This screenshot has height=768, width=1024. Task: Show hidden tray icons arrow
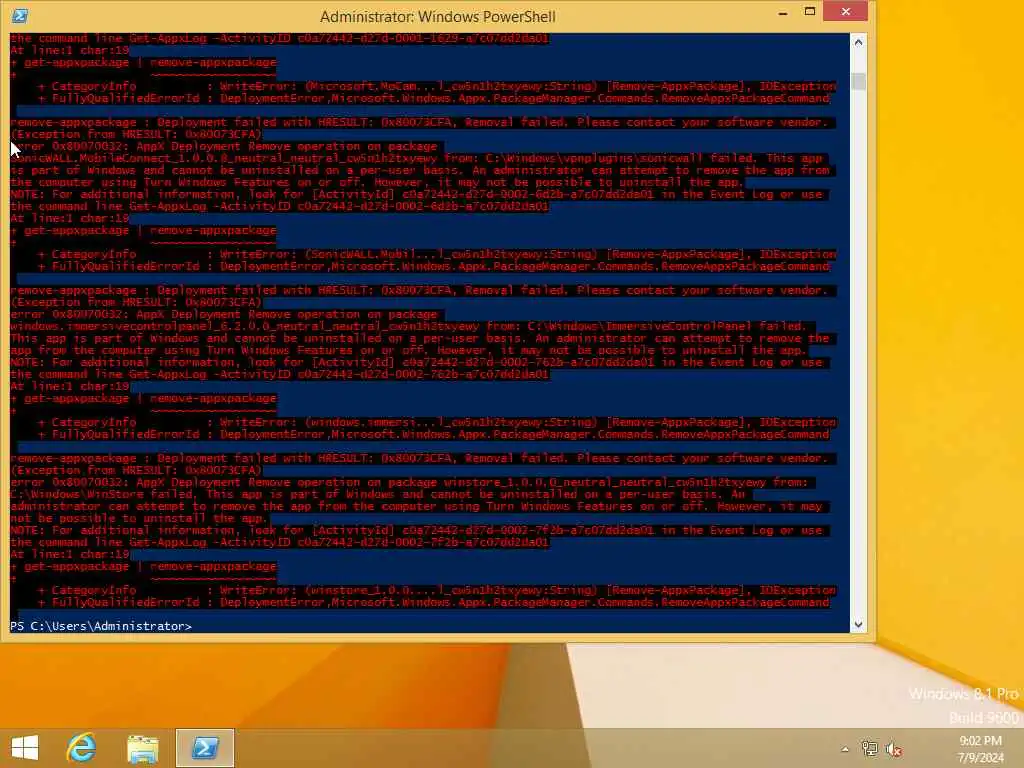tap(845, 750)
